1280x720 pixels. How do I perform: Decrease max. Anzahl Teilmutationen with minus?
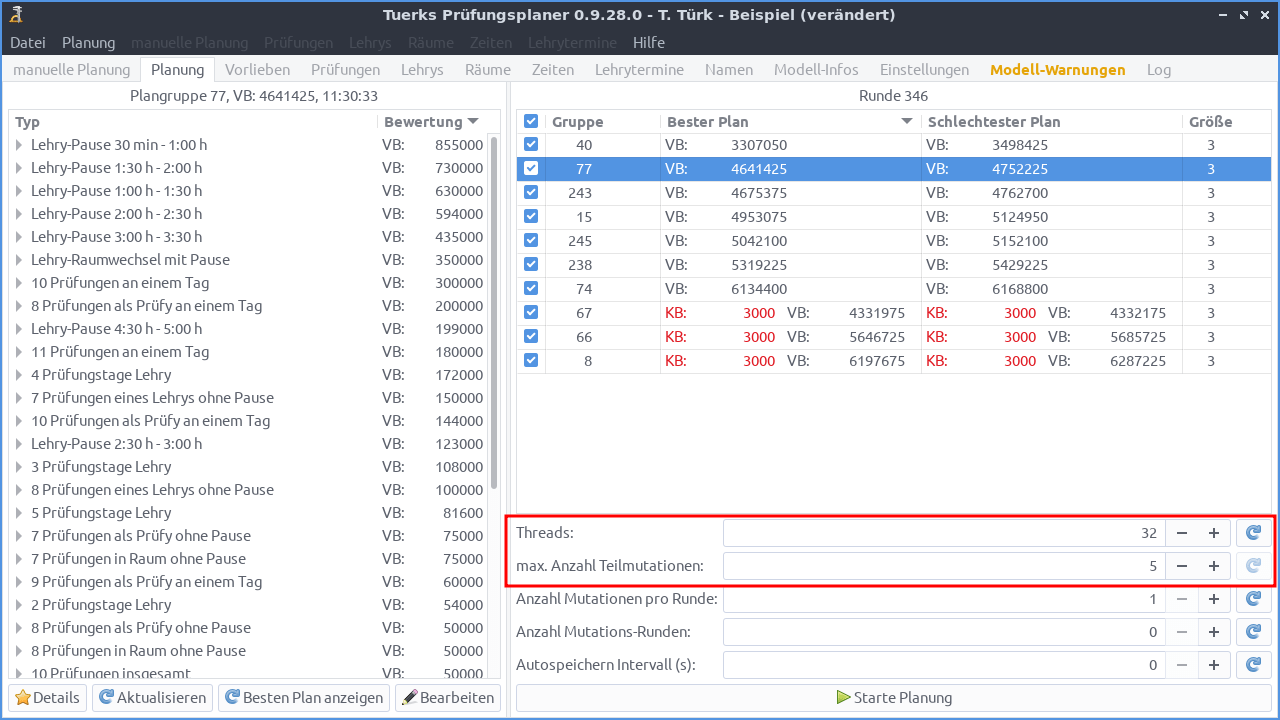click(x=1181, y=566)
